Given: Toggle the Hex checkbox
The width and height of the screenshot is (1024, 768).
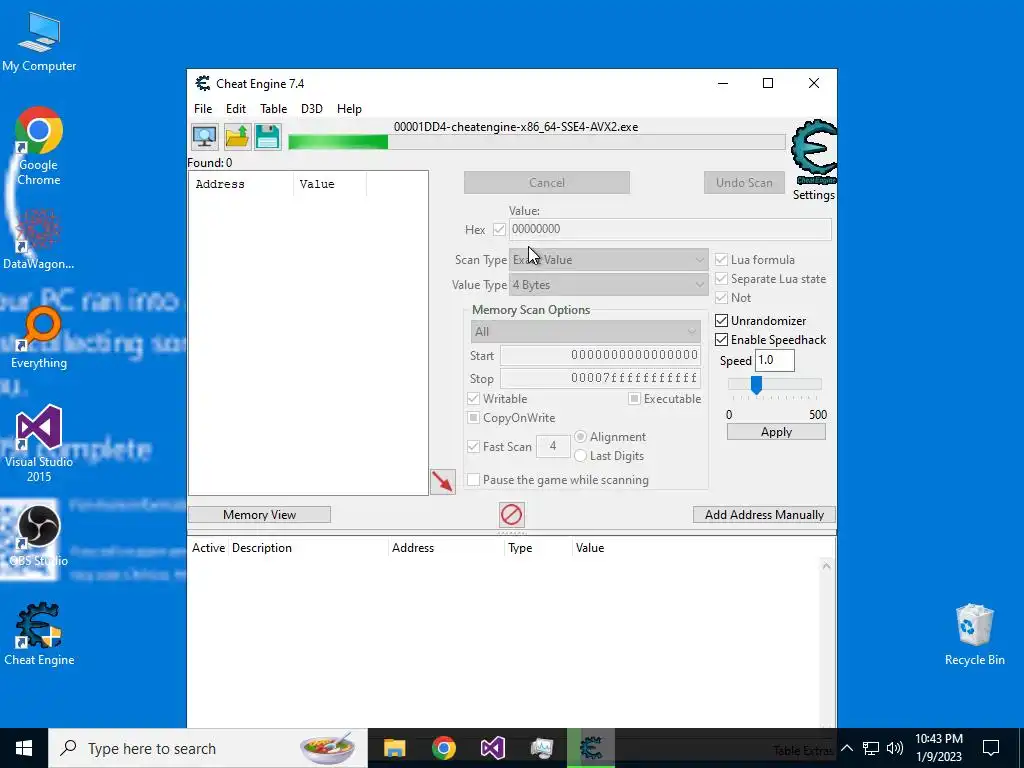Looking at the screenshot, I should 499,229.
